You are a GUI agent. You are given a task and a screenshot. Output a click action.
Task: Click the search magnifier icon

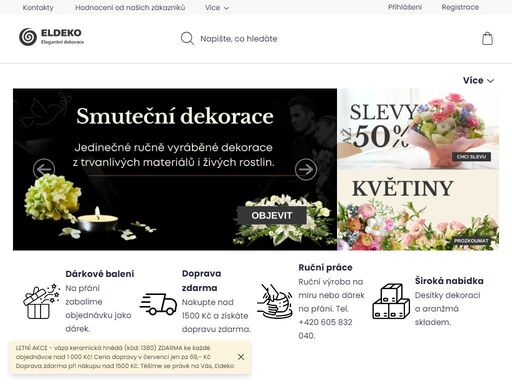pyautogui.click(x=187, y=39)
